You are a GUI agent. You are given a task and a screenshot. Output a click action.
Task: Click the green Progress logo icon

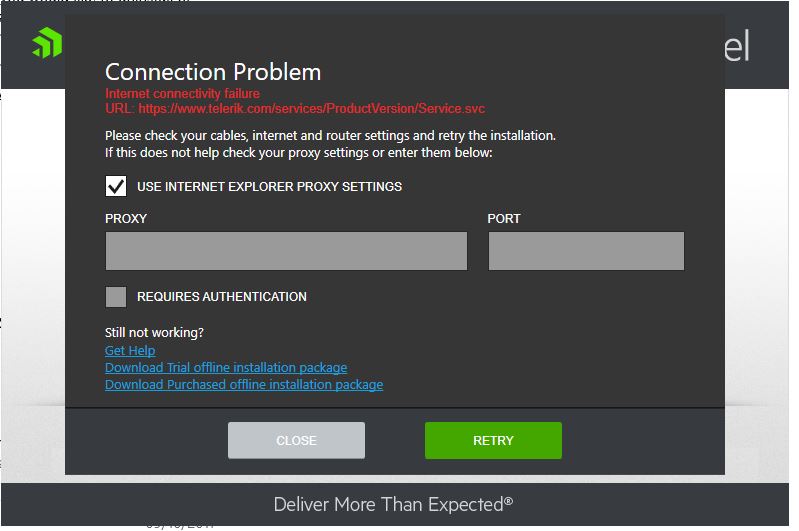click(46, 44)
